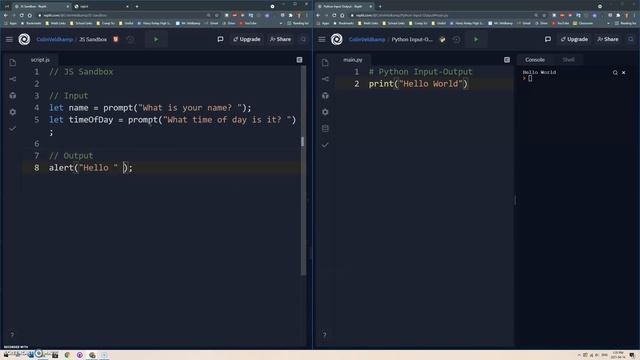Viewport: 640px width, 360px height.
Task: Click print("Hello World") line in main.py
Action: tap(418, 84)
